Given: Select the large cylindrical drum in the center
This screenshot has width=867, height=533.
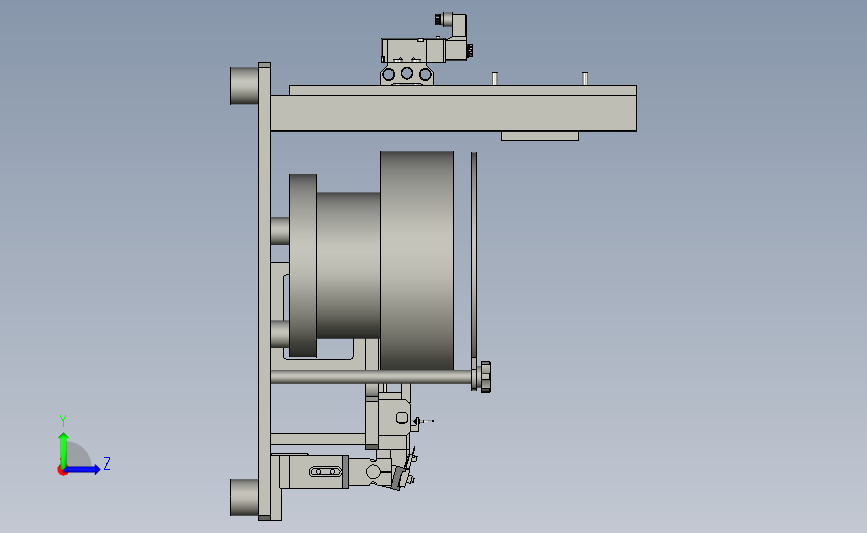Looking at the screenshot, I should point(417,260).
